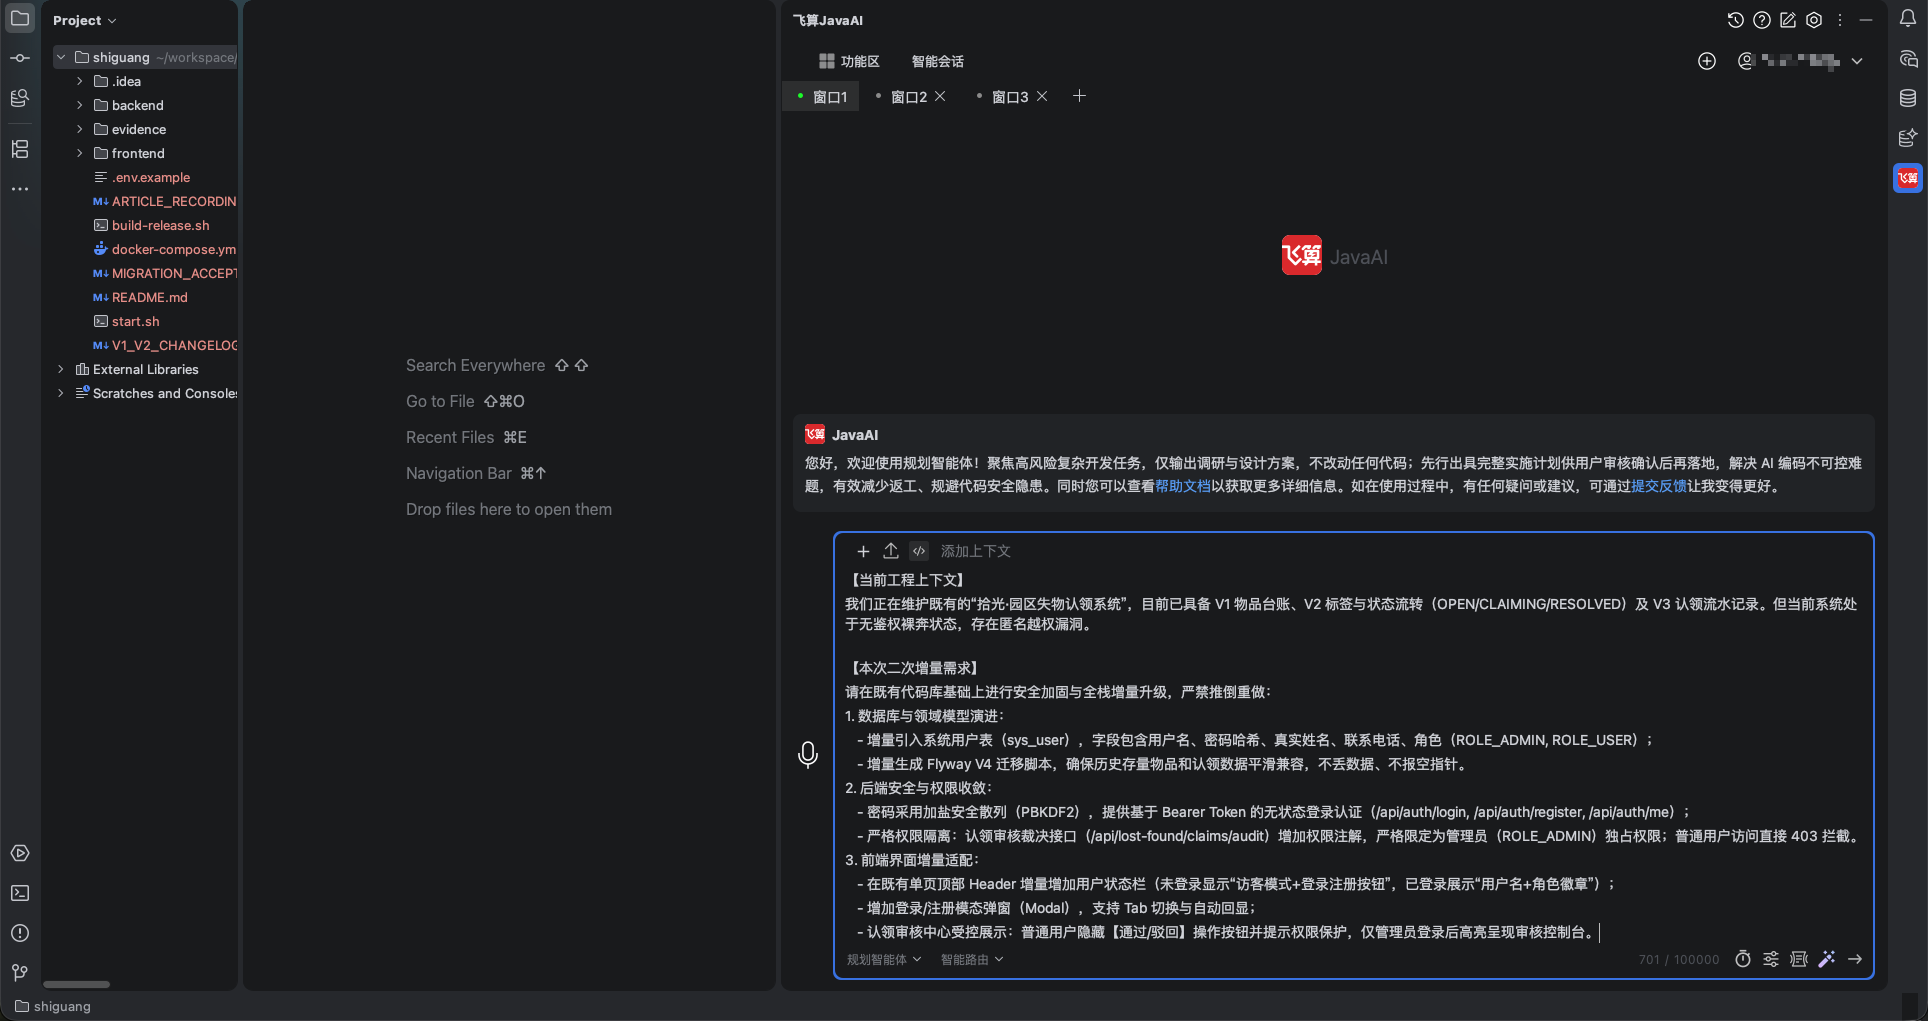Expand External Libraries node
Screen dimensions: 1928x1021
(61, 369)
